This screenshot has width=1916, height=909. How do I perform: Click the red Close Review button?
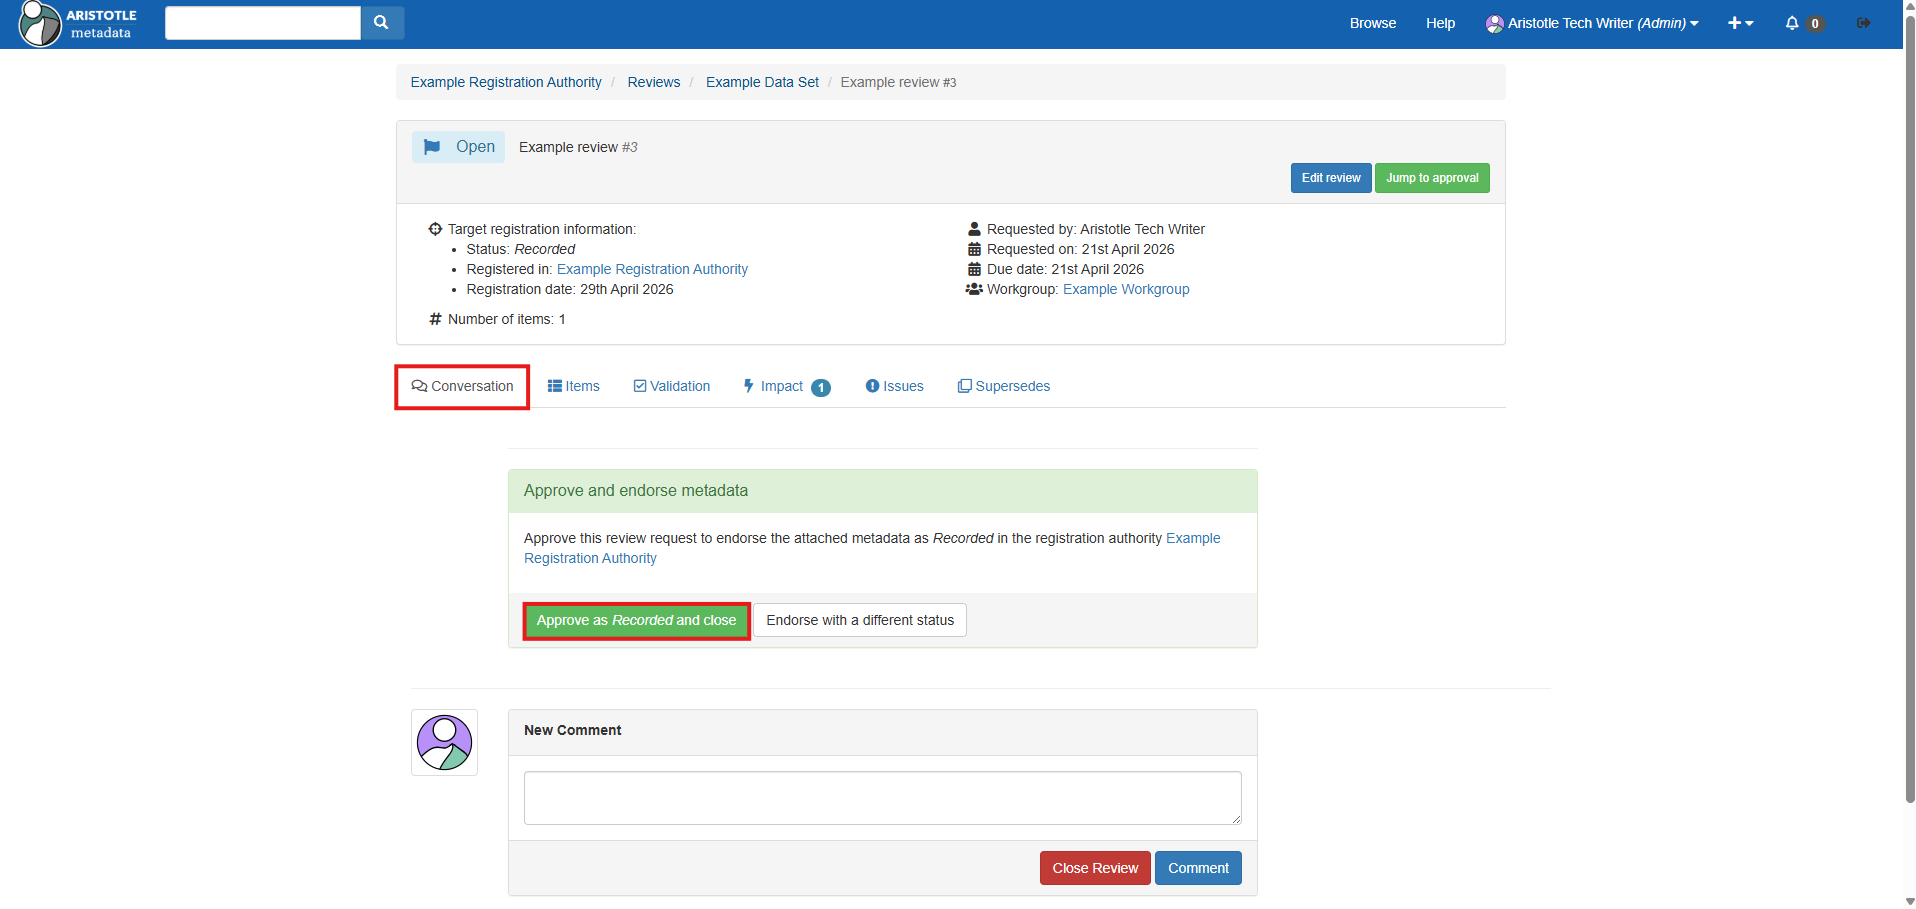click(x=1094, y=868)
